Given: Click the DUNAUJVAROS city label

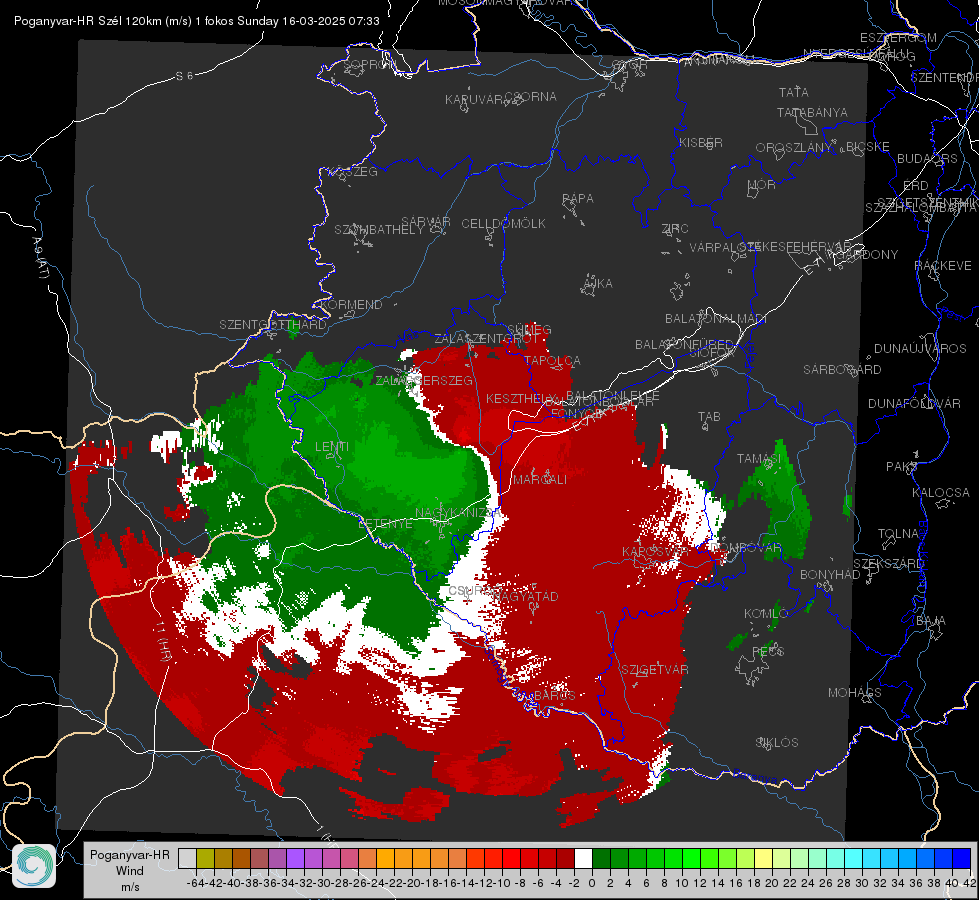Looking at the screenshot, I should coord(920,349).
